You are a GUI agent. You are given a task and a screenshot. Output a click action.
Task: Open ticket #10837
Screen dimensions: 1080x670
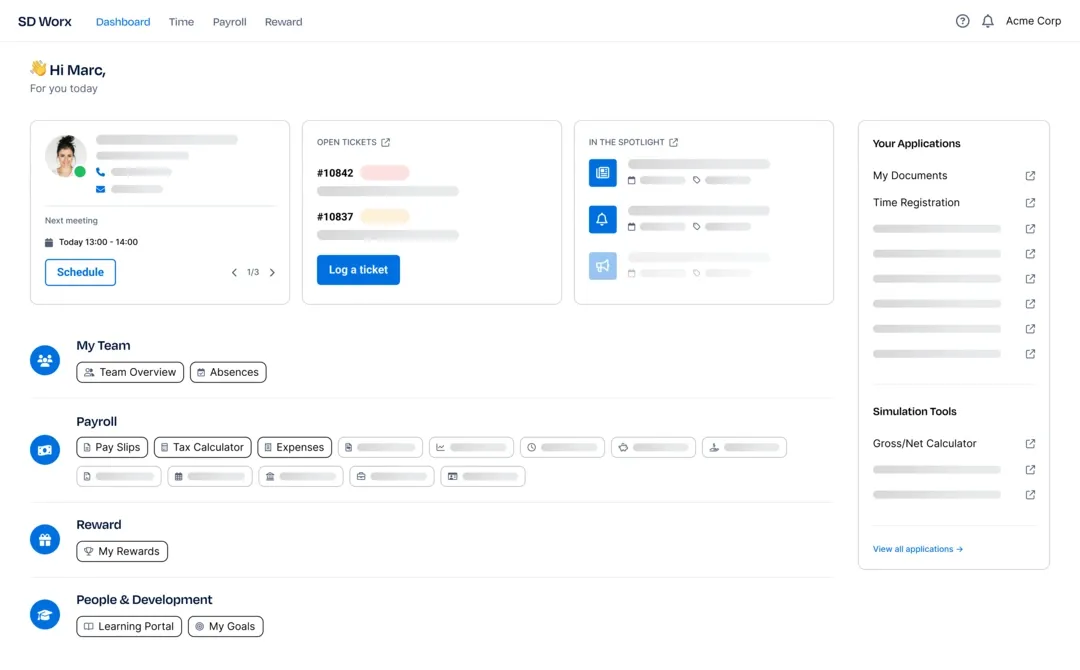tap(335, 217)
